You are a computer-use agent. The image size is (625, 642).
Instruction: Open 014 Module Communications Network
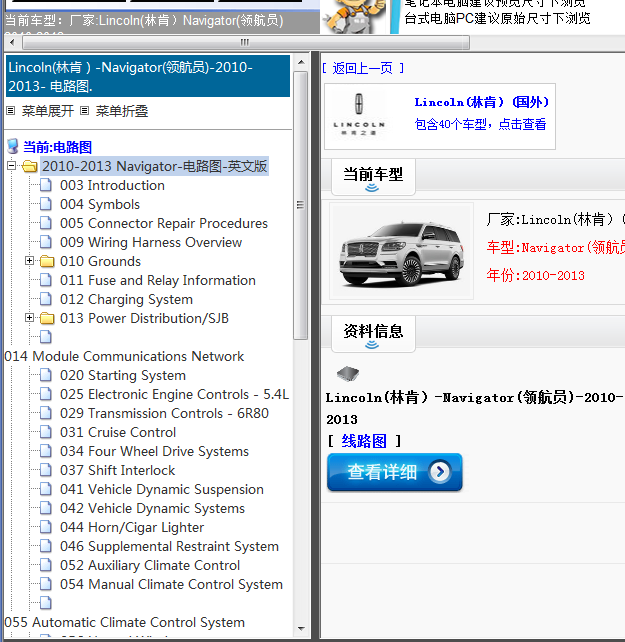[x=124, y=356]
